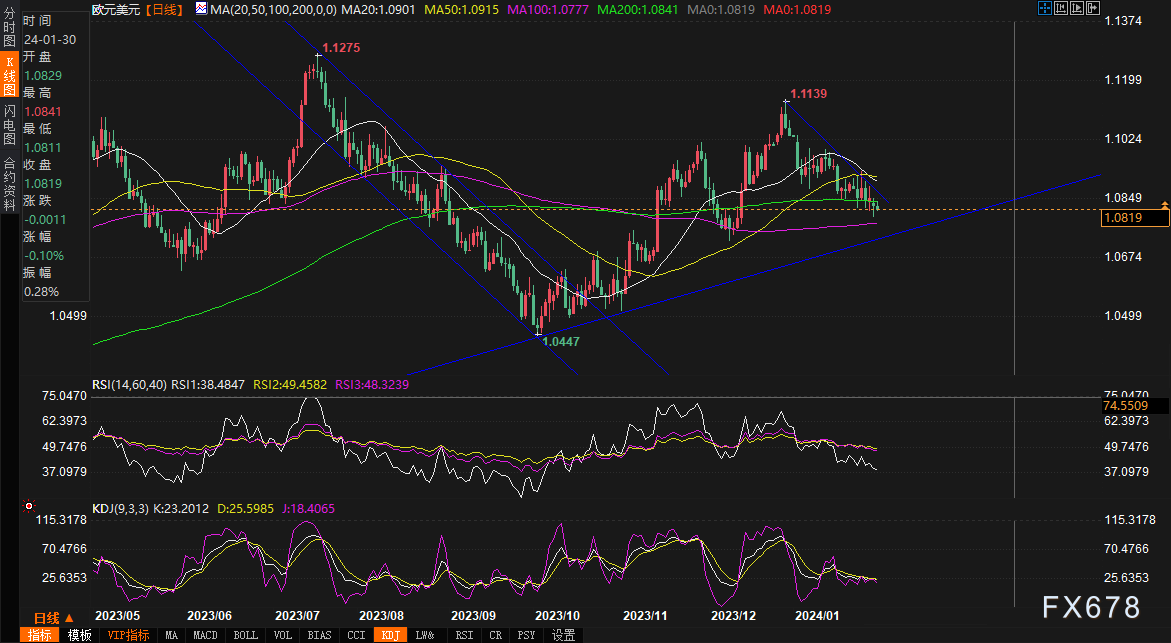Open the 闪电图 side tab
Image resolution: width=1171 pixels, height=643 pixels.
click(x=9, y=125)
